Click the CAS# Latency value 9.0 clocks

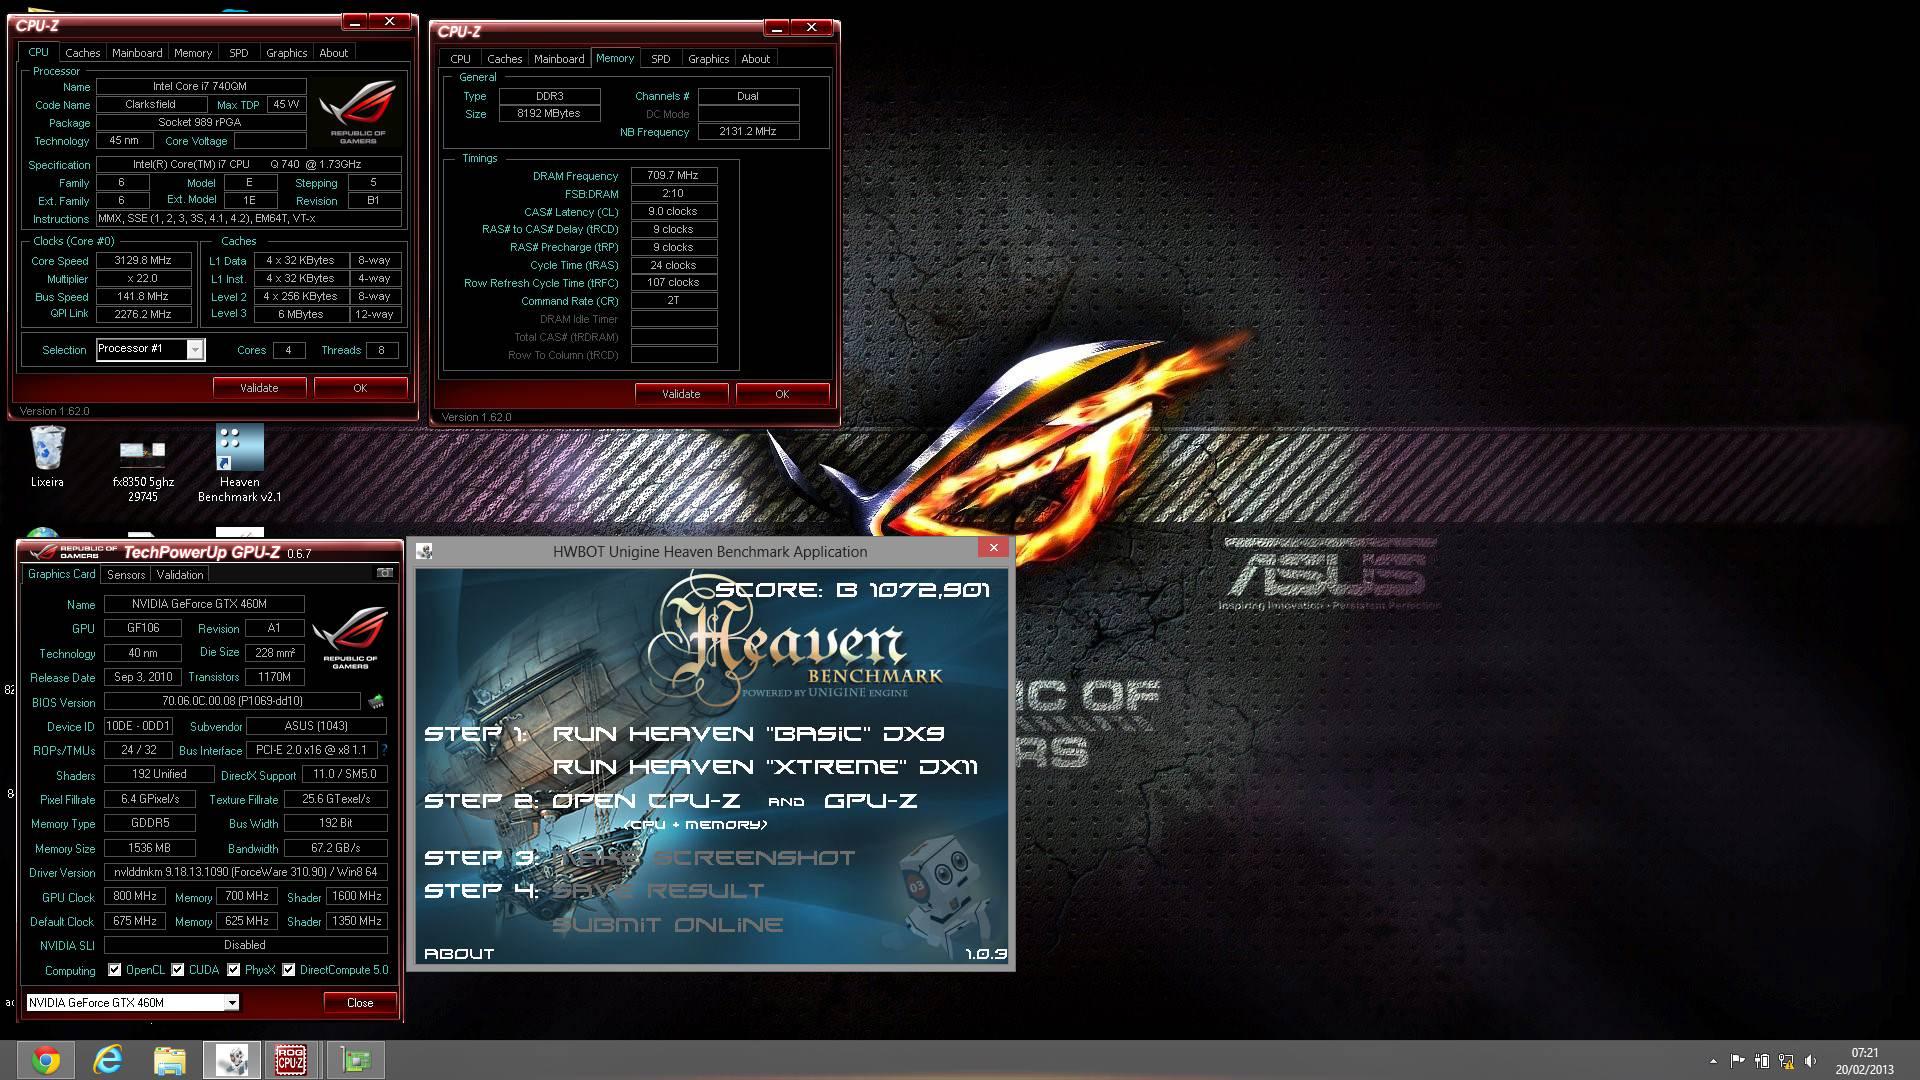tap(673, 211)
